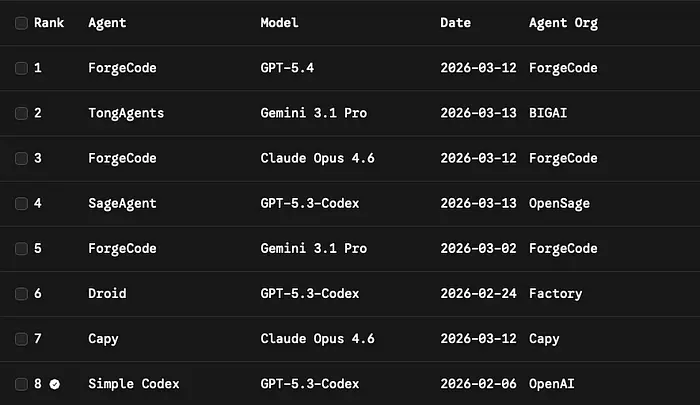This screenshot has height=405, width=700.
Task: Open the TongAgents agent entry
Action: click(126, 113)
